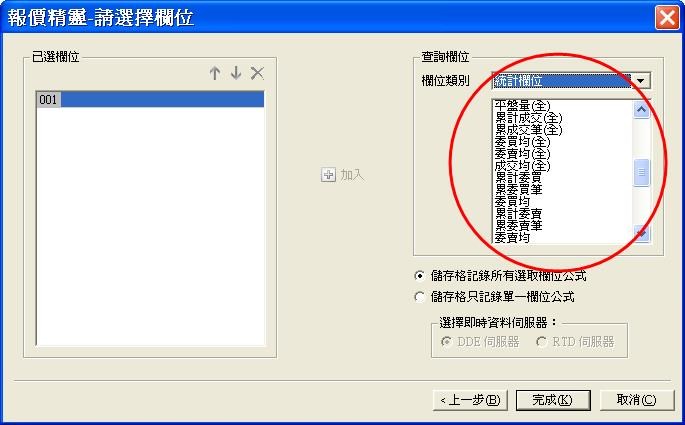This screenshot has width=685, height=425.
Task: Move selected field down with down arrow
Action: coord(236,73)
